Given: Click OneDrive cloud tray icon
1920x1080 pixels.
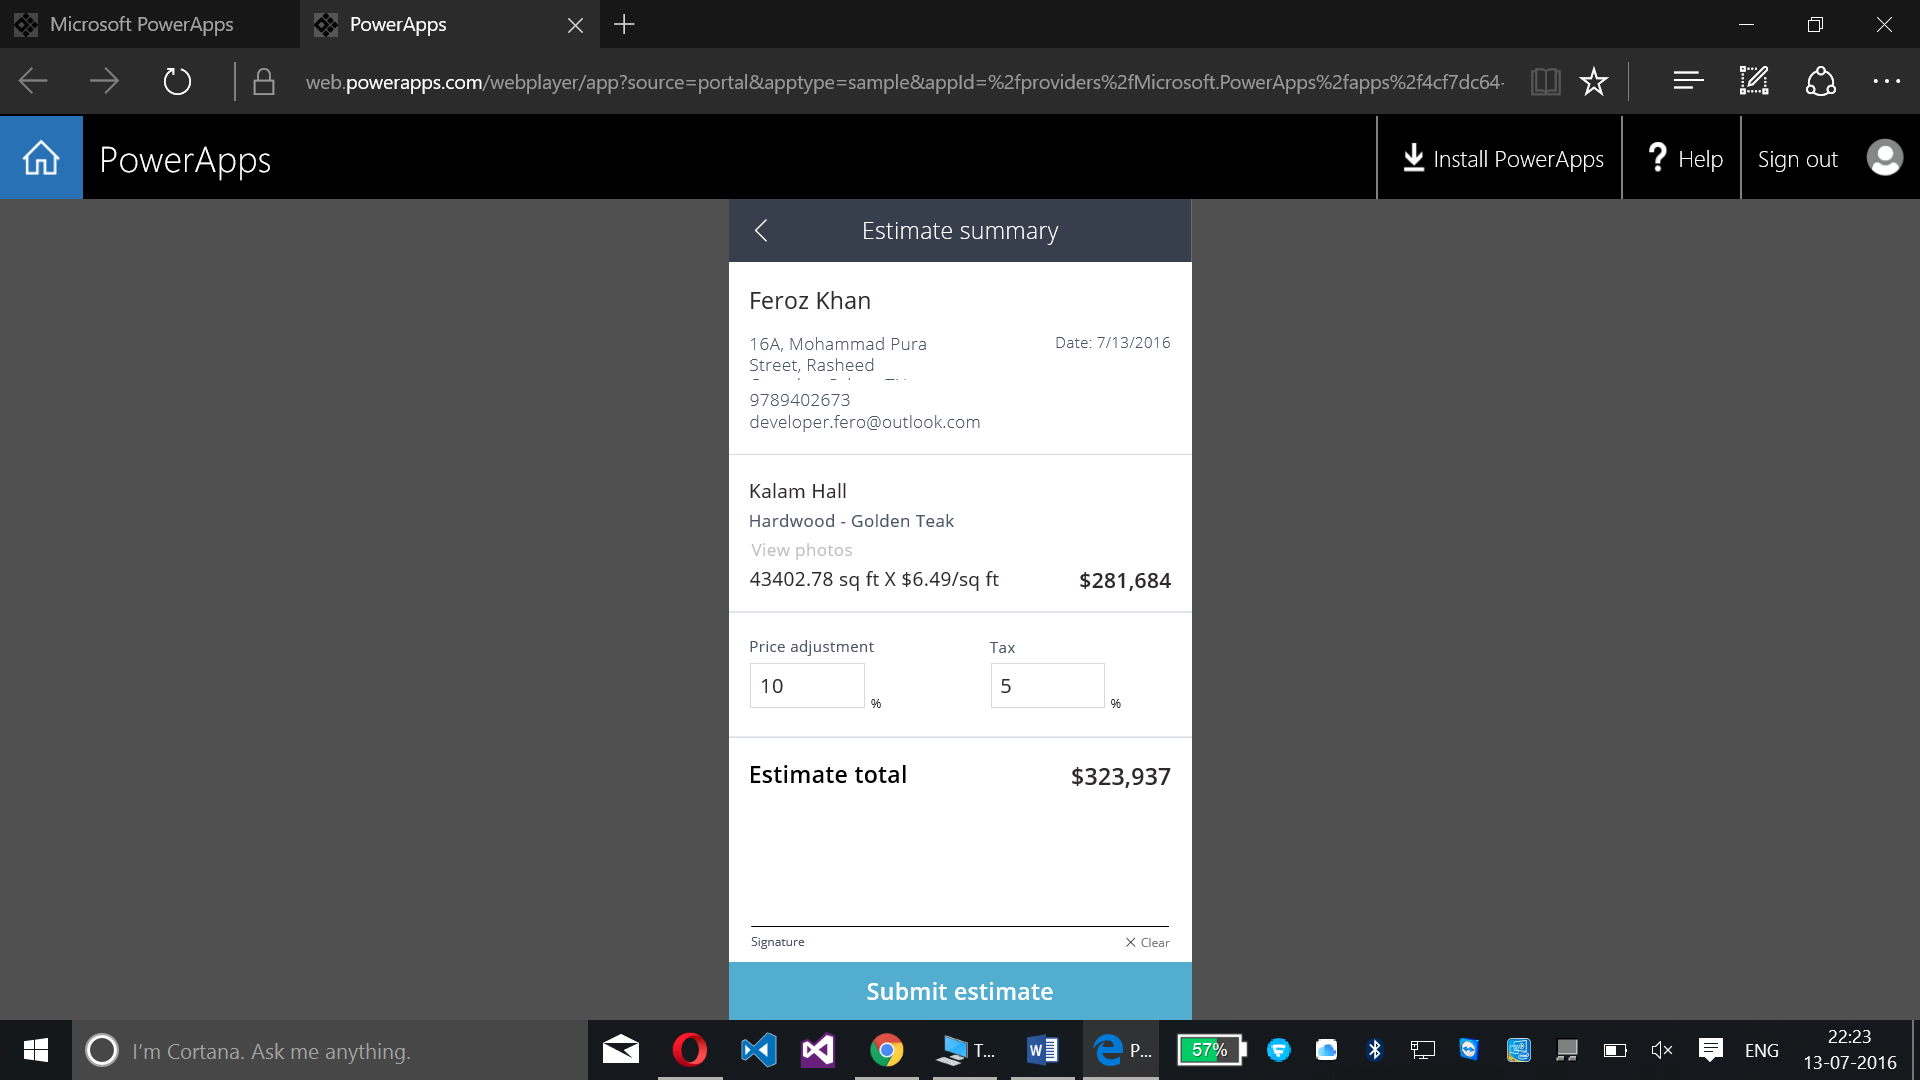Looking at the screenshot, I should pyautogui.click(x=1326, y=1050).
